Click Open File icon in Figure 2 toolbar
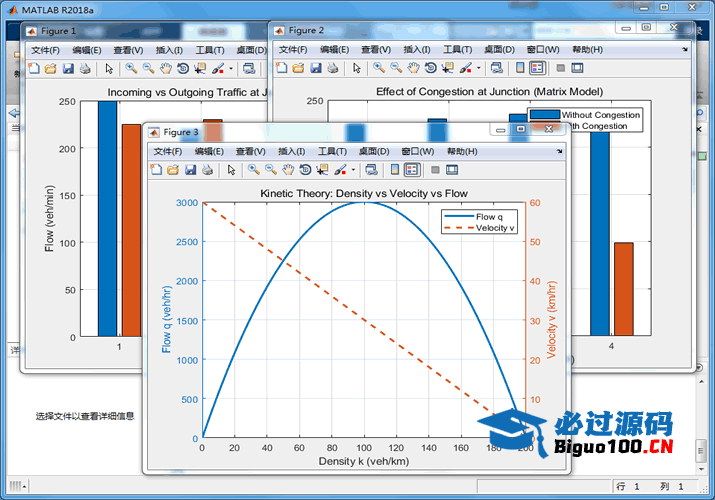 (x=299, y=68)
